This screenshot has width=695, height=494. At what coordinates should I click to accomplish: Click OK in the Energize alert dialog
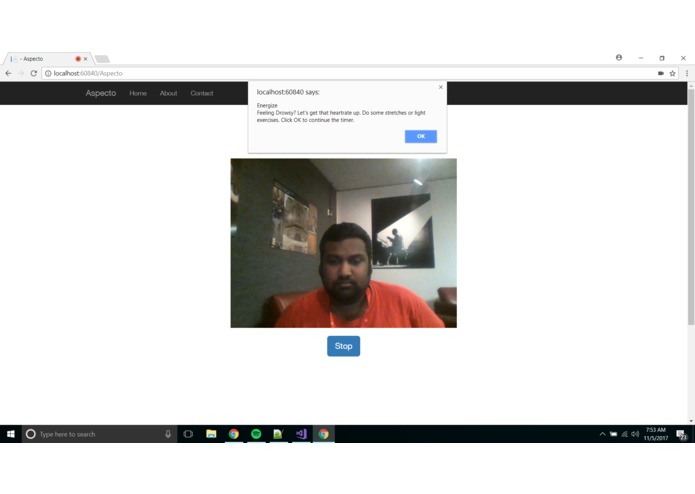pyautogui.click(x=421, y=136)
